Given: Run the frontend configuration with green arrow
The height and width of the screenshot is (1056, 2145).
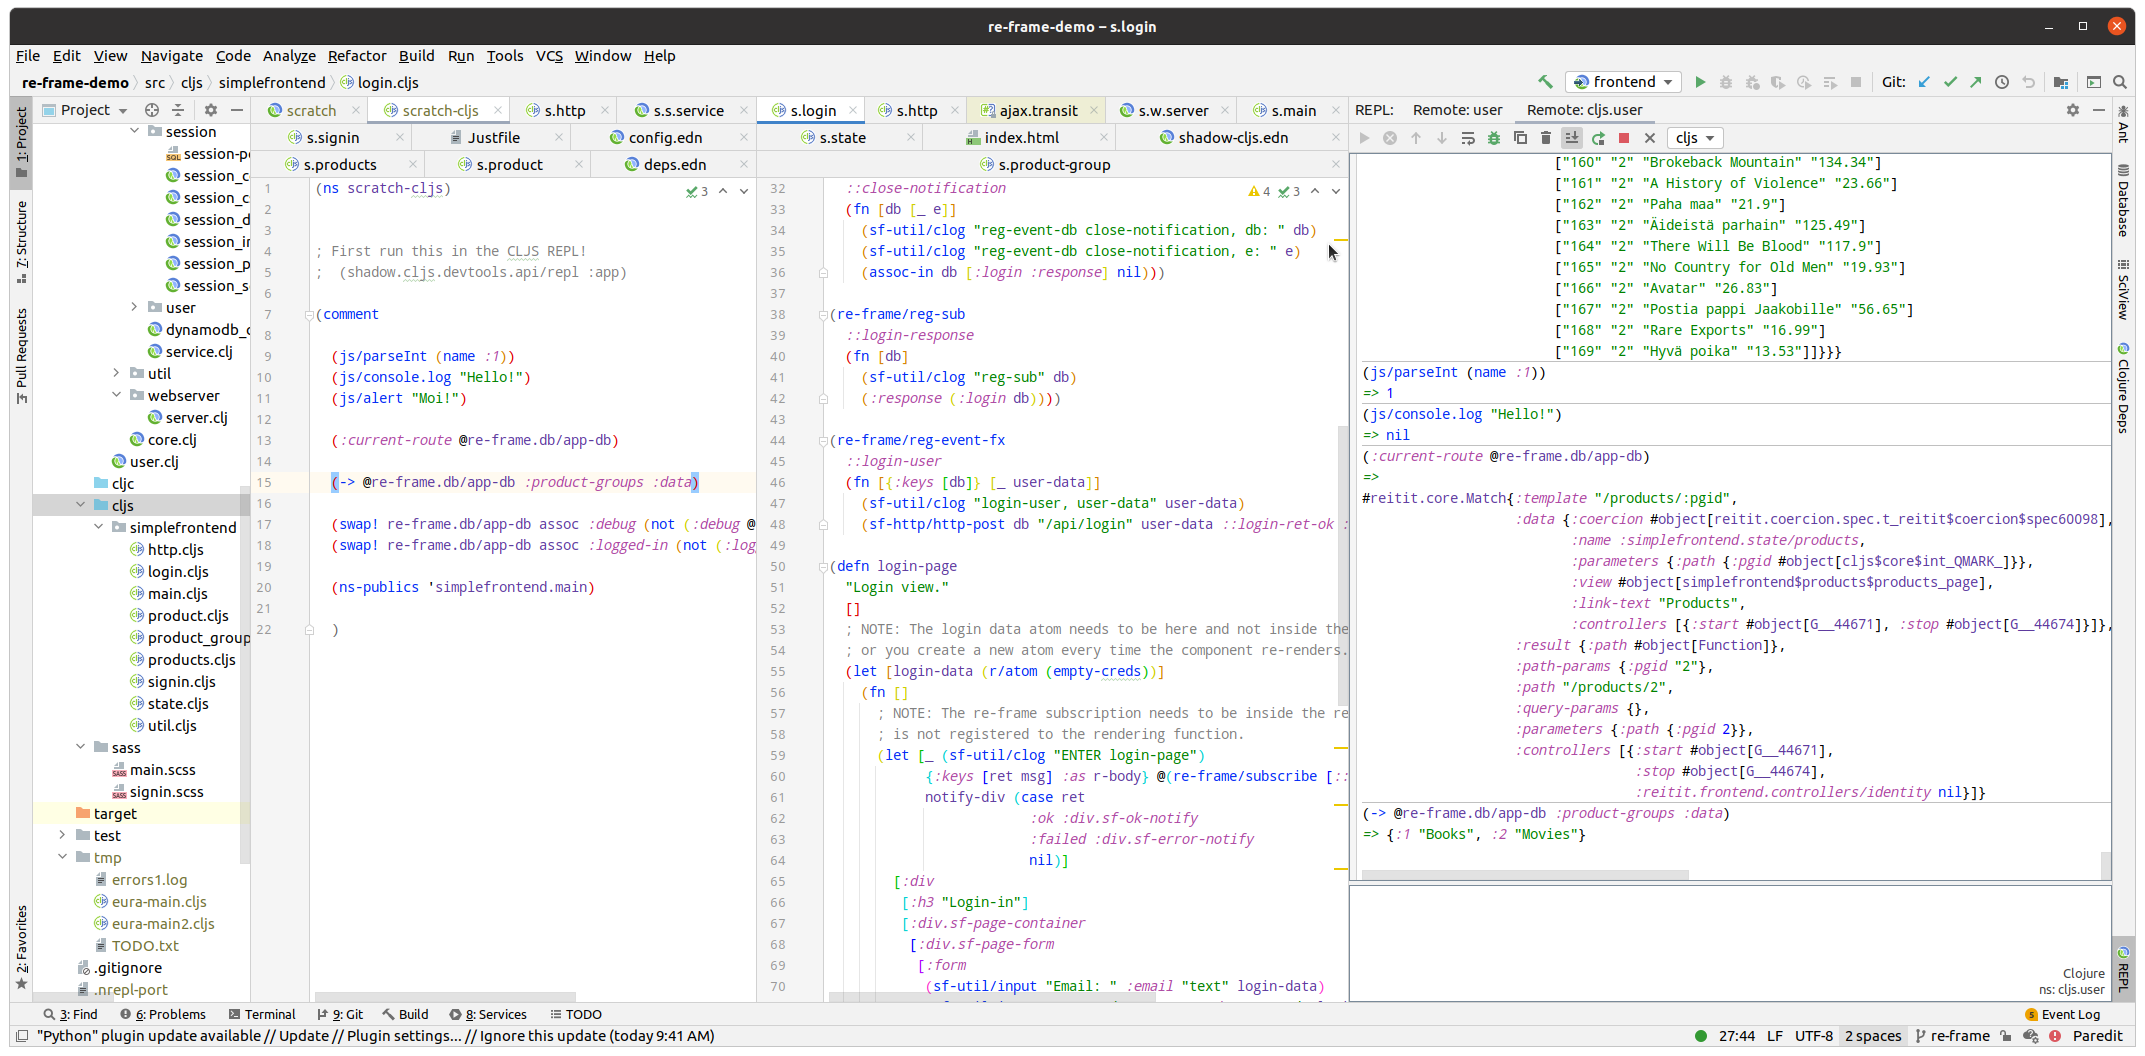Looking at the screenshot, I should 1700,82.
